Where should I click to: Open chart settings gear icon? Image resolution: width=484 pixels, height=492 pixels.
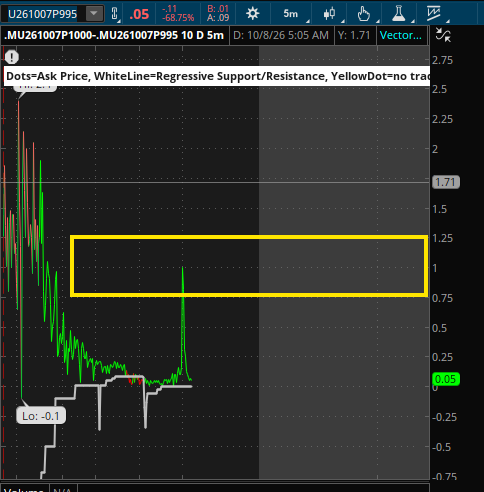point(252,14)
